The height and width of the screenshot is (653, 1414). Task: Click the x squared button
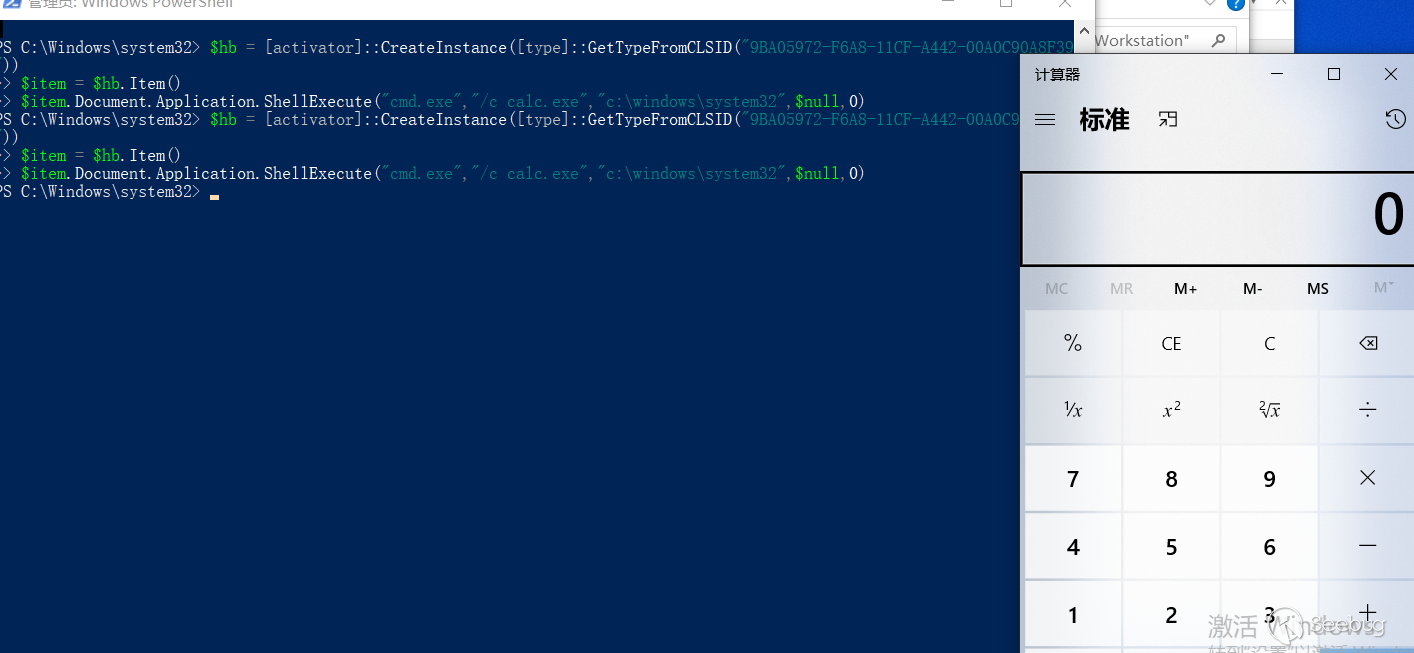pyautogui.click(x=1171, y=410)
